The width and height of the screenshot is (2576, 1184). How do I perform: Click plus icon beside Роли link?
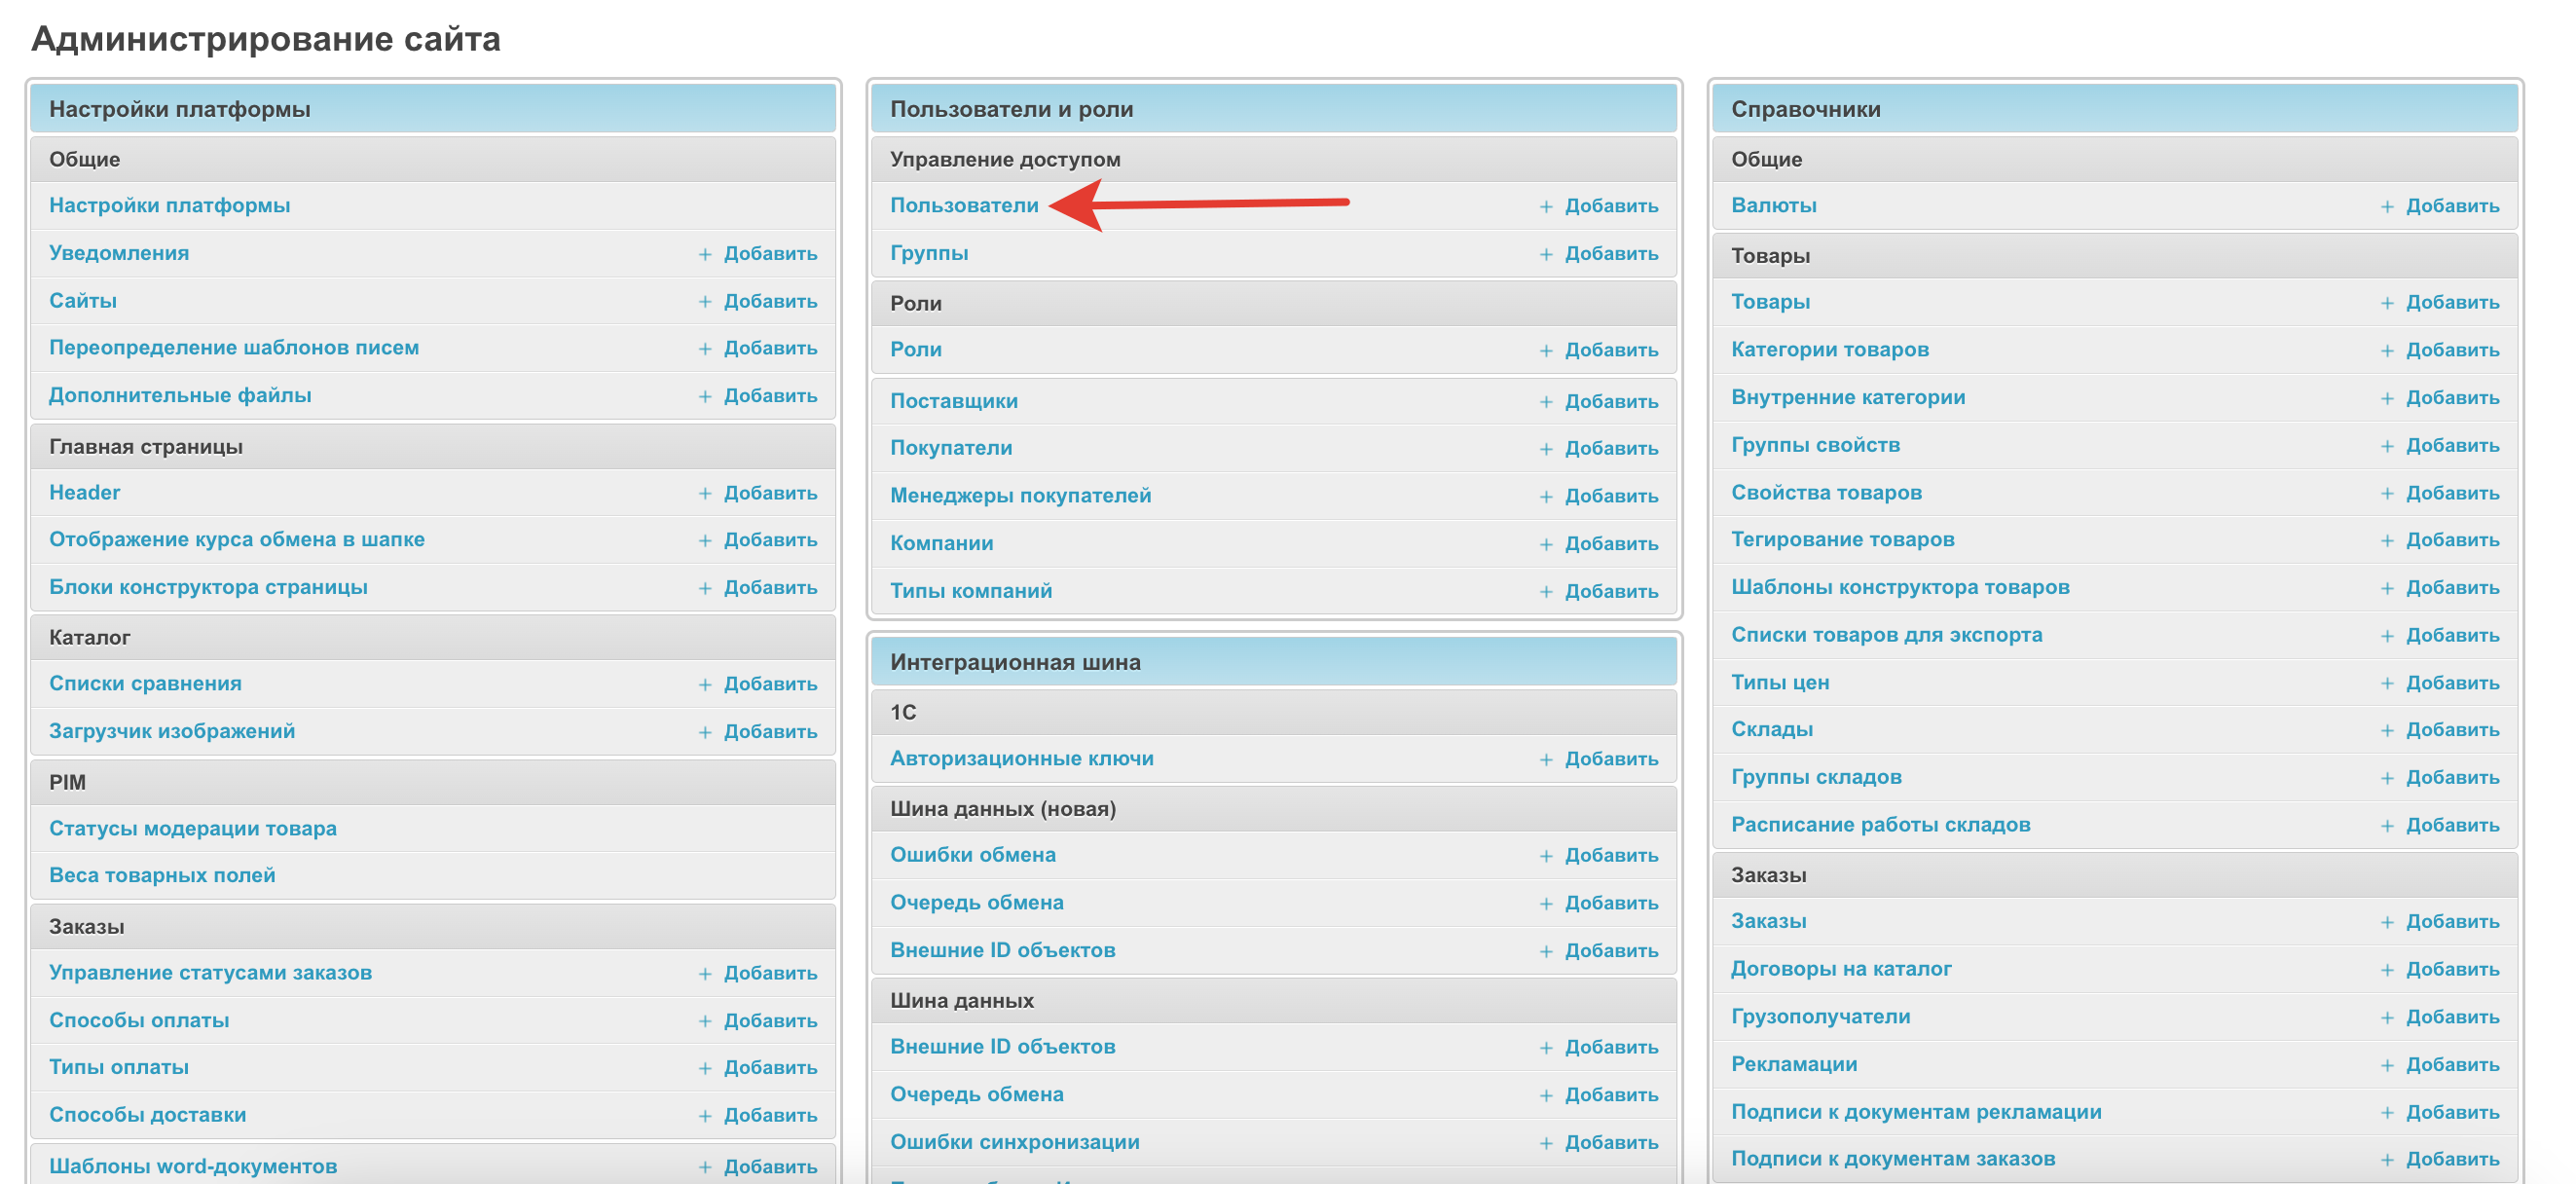[x=1545, y=350]
